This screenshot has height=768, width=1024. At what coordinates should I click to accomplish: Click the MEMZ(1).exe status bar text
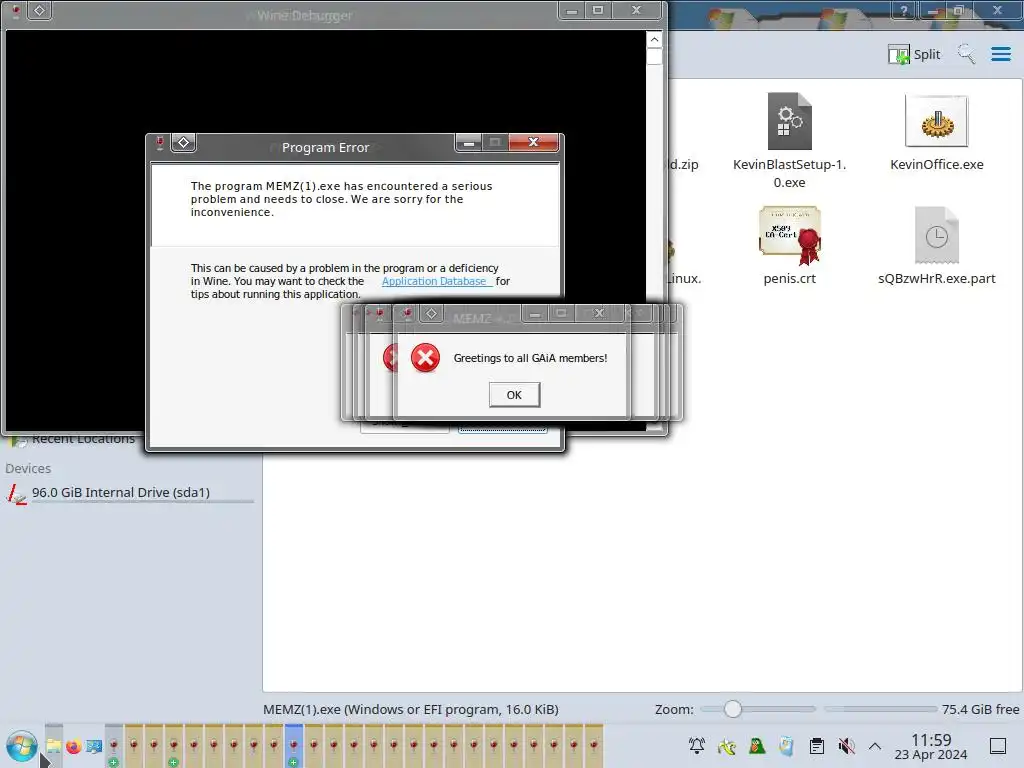tap(411, 709)
